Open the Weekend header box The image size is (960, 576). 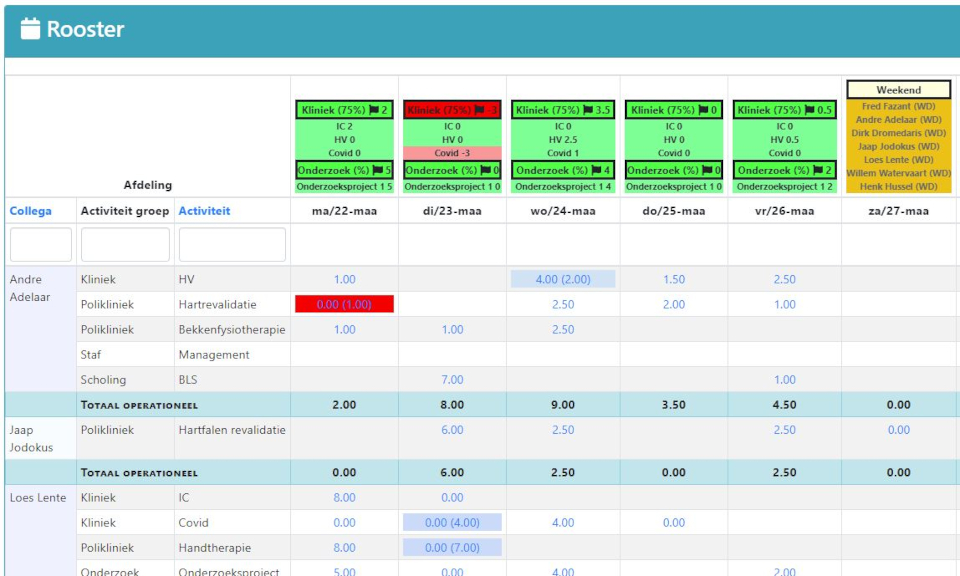[x=898, y=90]
